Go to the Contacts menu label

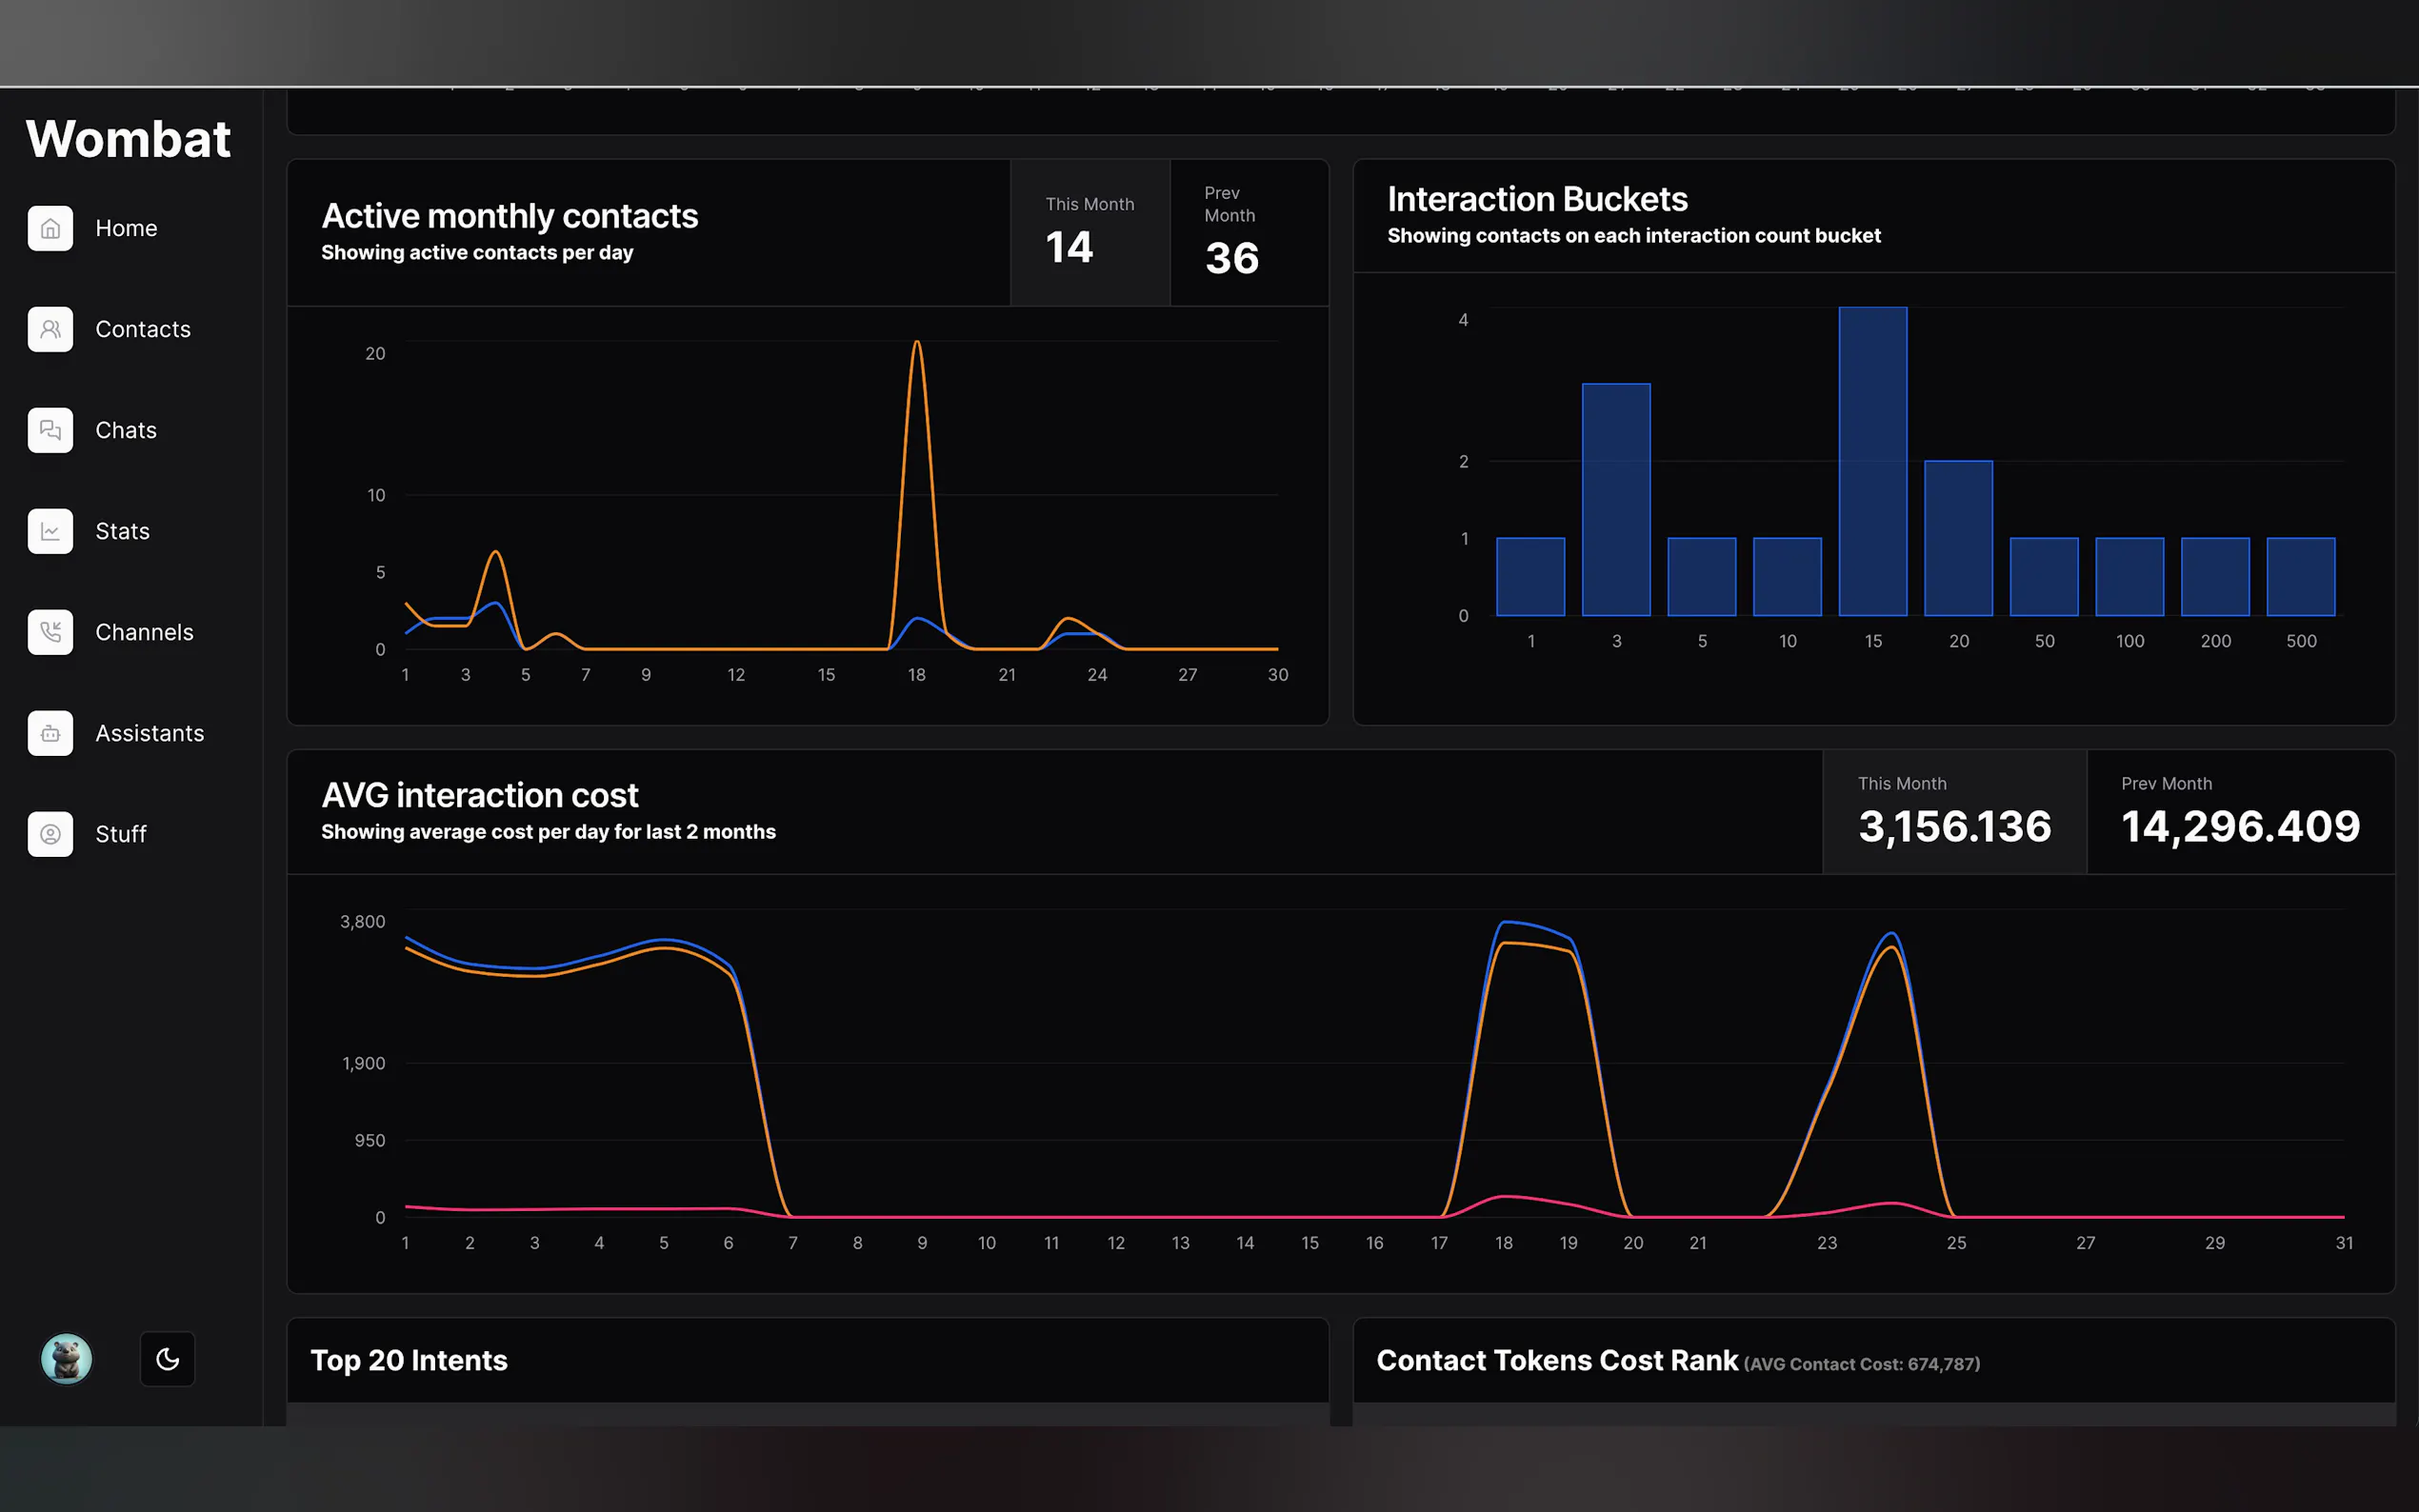pos(143,330)
